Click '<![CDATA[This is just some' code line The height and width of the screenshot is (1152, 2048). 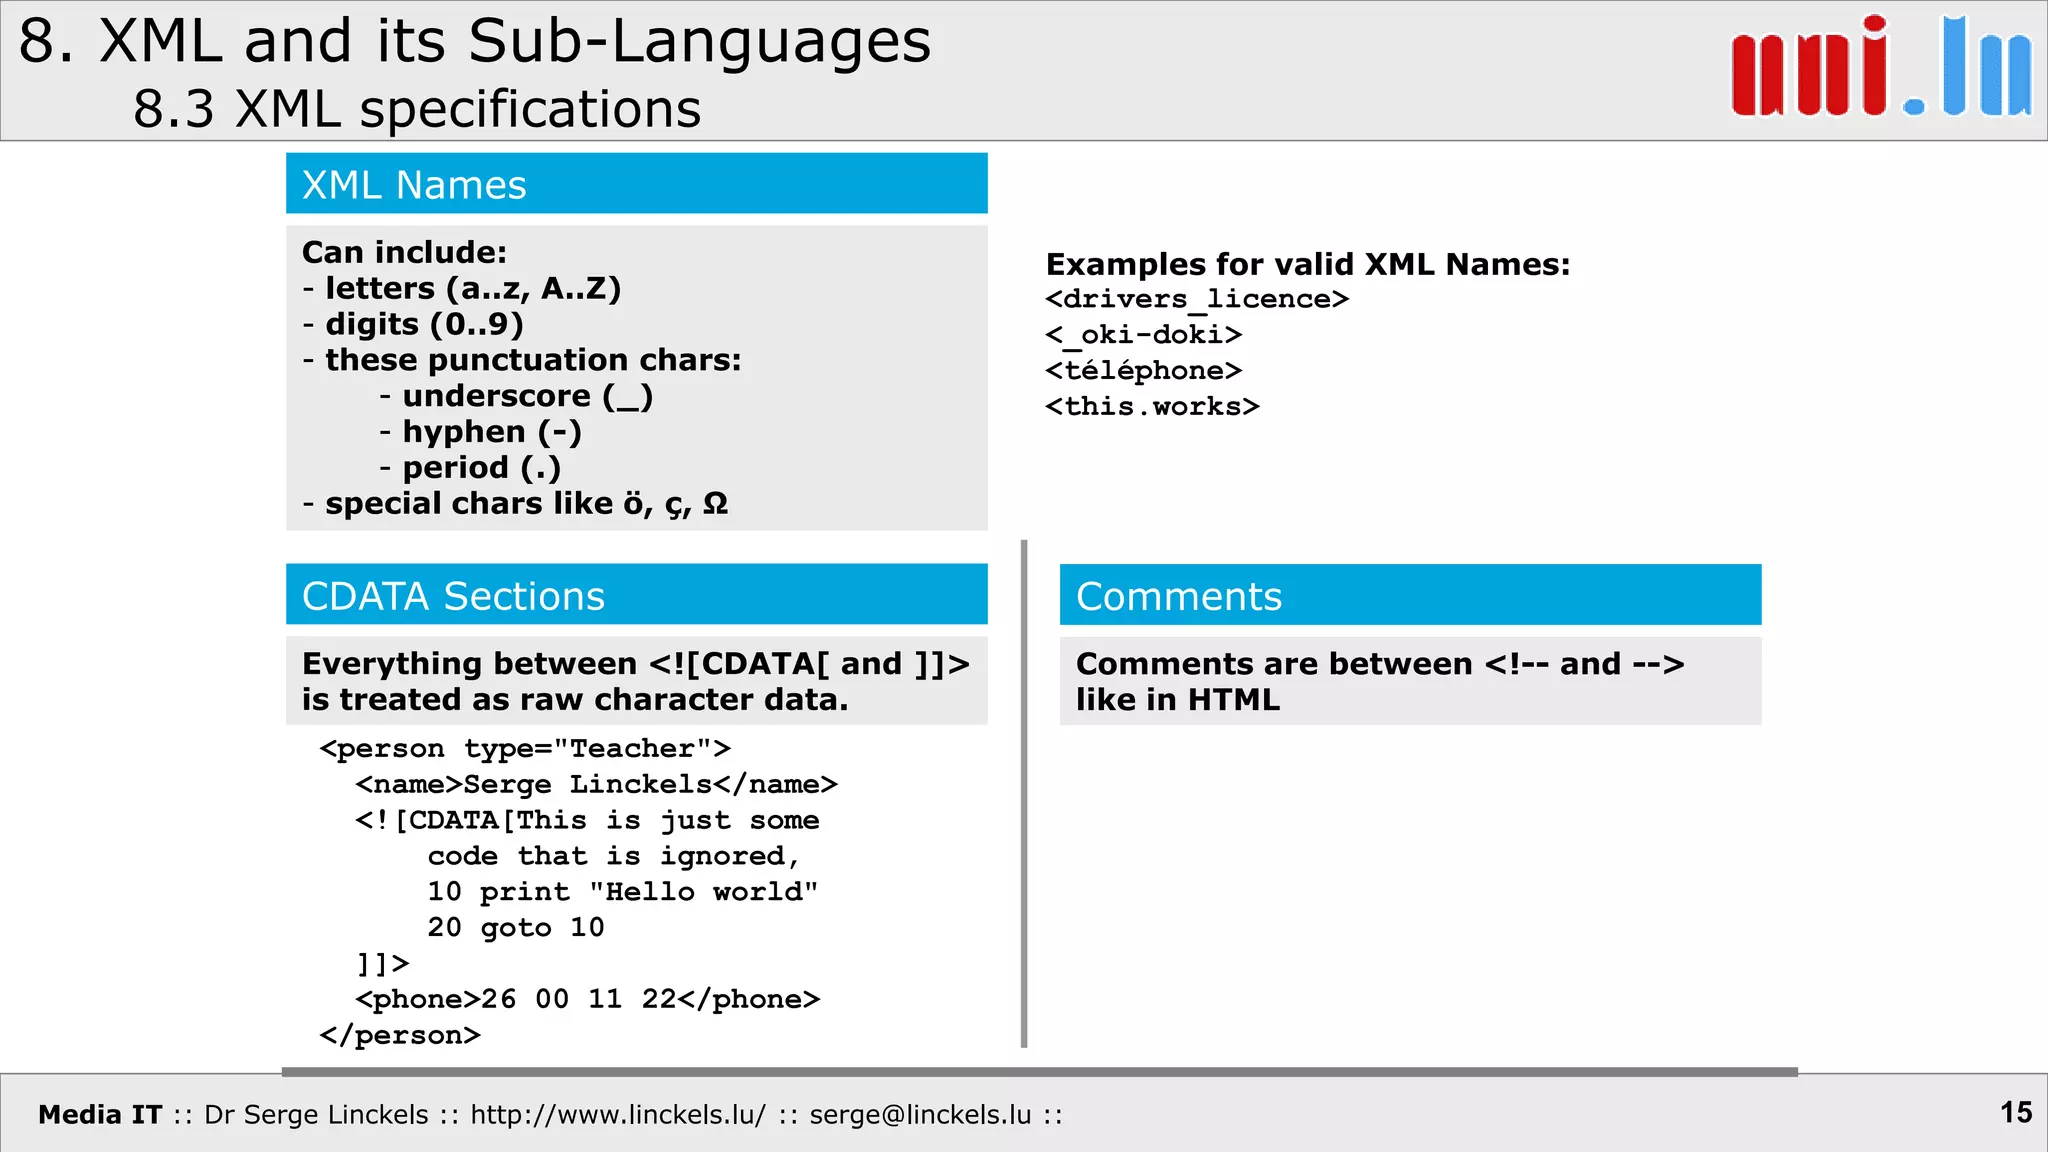587,820
